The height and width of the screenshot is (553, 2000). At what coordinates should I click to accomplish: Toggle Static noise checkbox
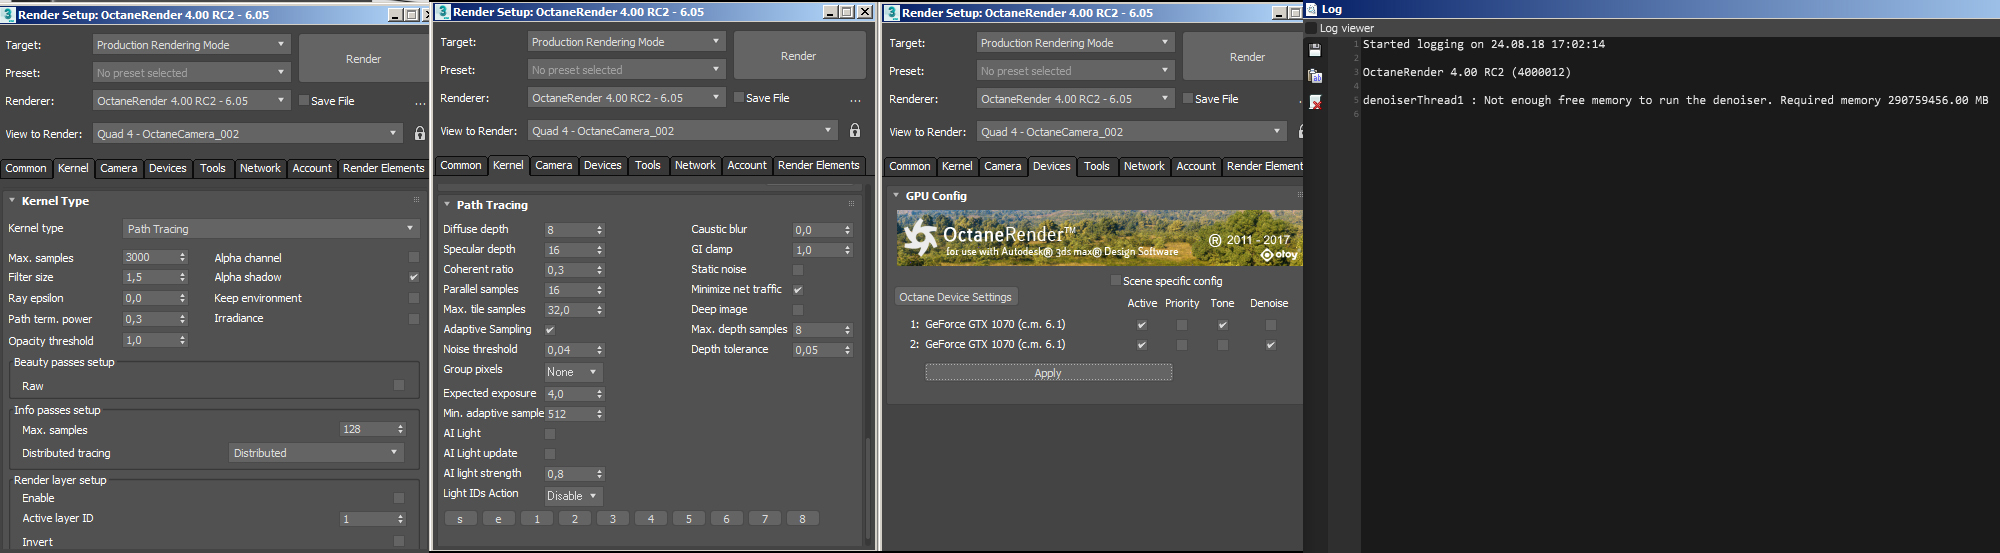[x=798, y=270]
